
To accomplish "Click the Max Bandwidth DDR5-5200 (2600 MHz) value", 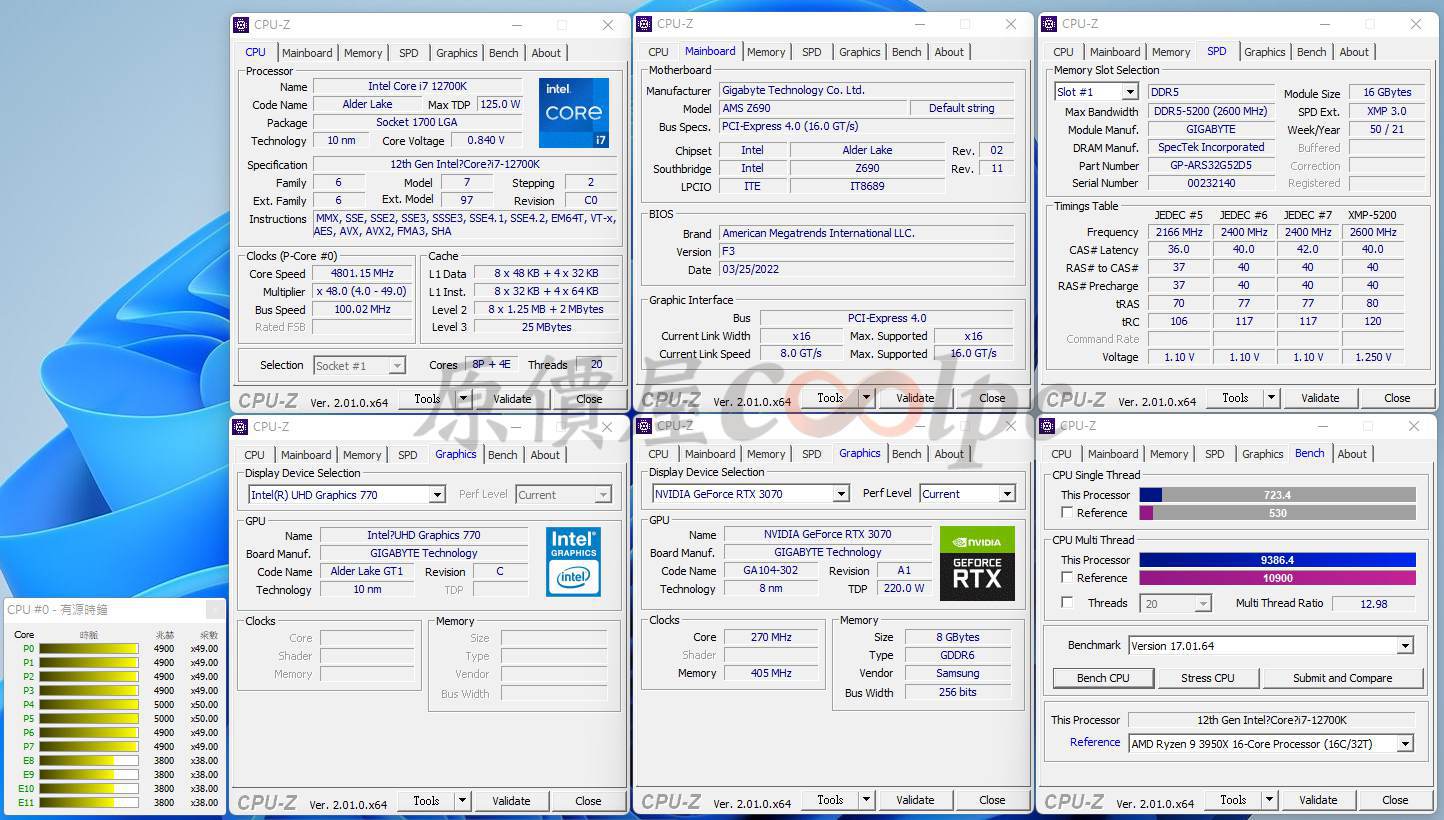I will [x=1211, y=112].
